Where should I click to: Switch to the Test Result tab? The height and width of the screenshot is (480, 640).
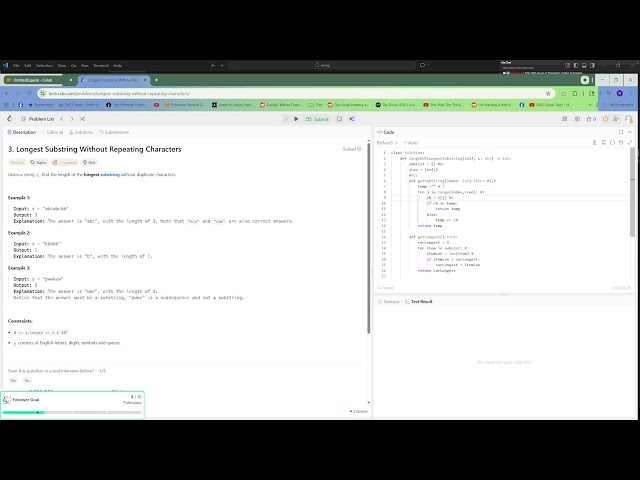(418, 302)
